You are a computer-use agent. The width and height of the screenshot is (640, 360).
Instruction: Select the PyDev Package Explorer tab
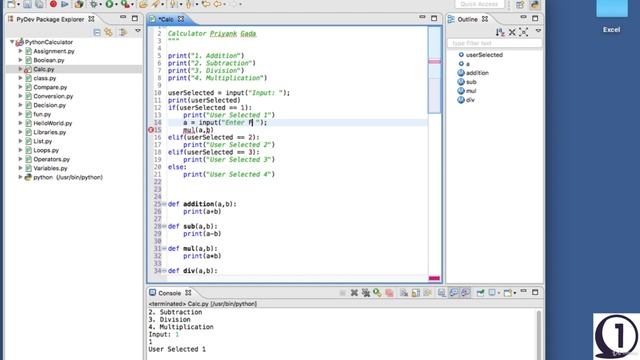click(50, 19)
